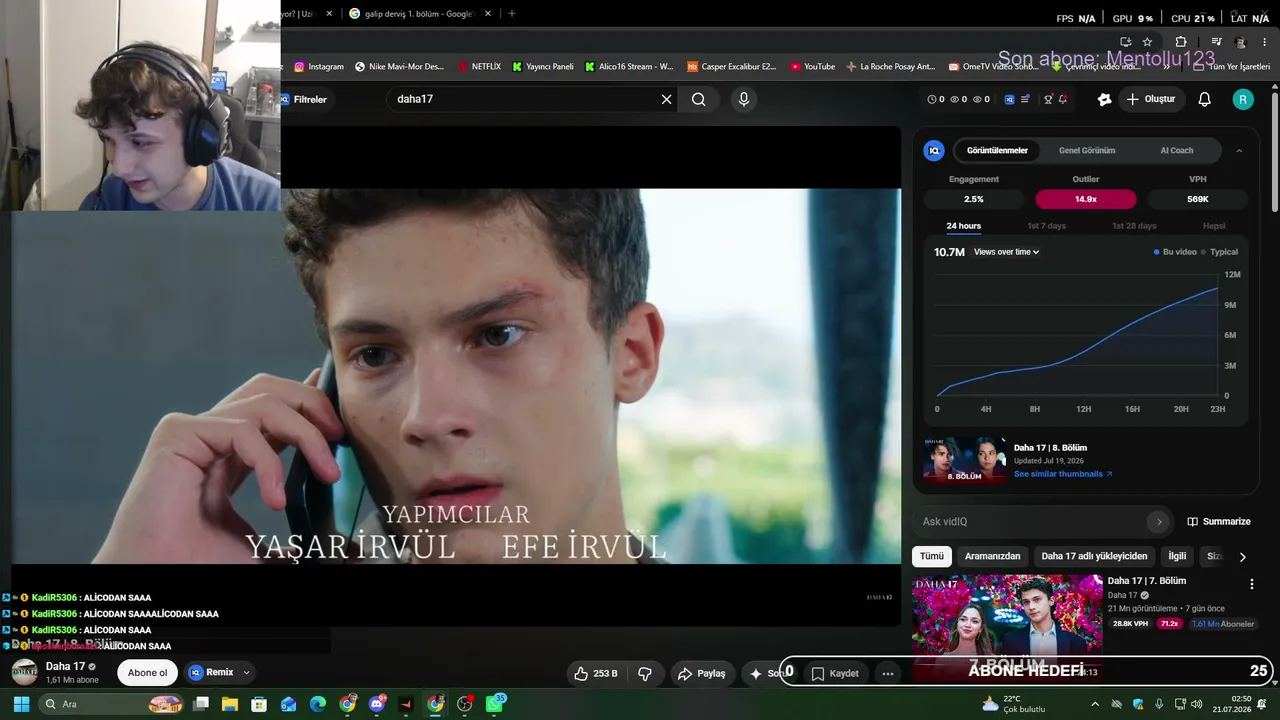1280x720 pixels.
Task: Install the page using the address bar icon
Action: 1125,42
